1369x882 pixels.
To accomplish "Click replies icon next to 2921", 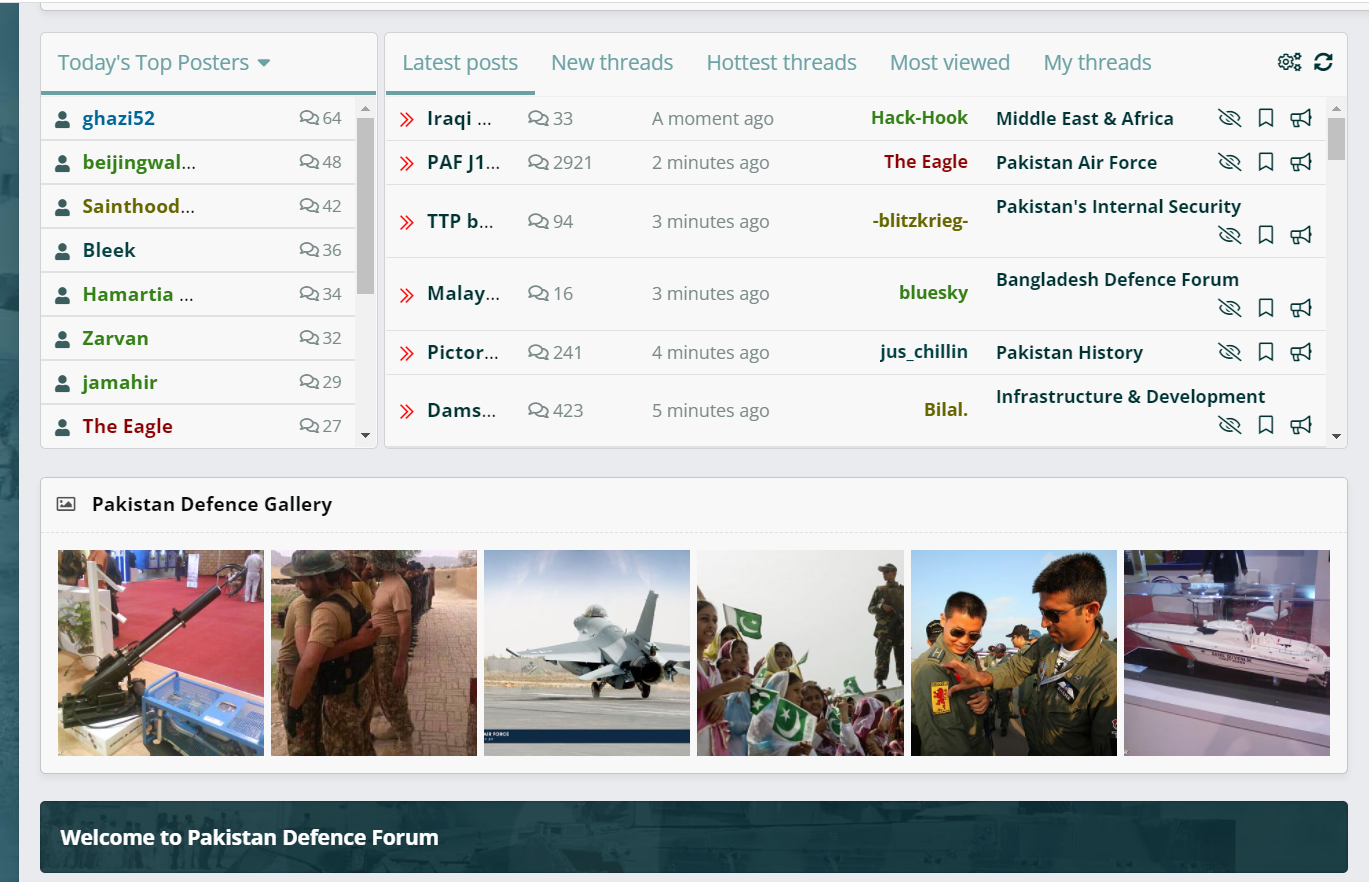I will coord(538,162).
